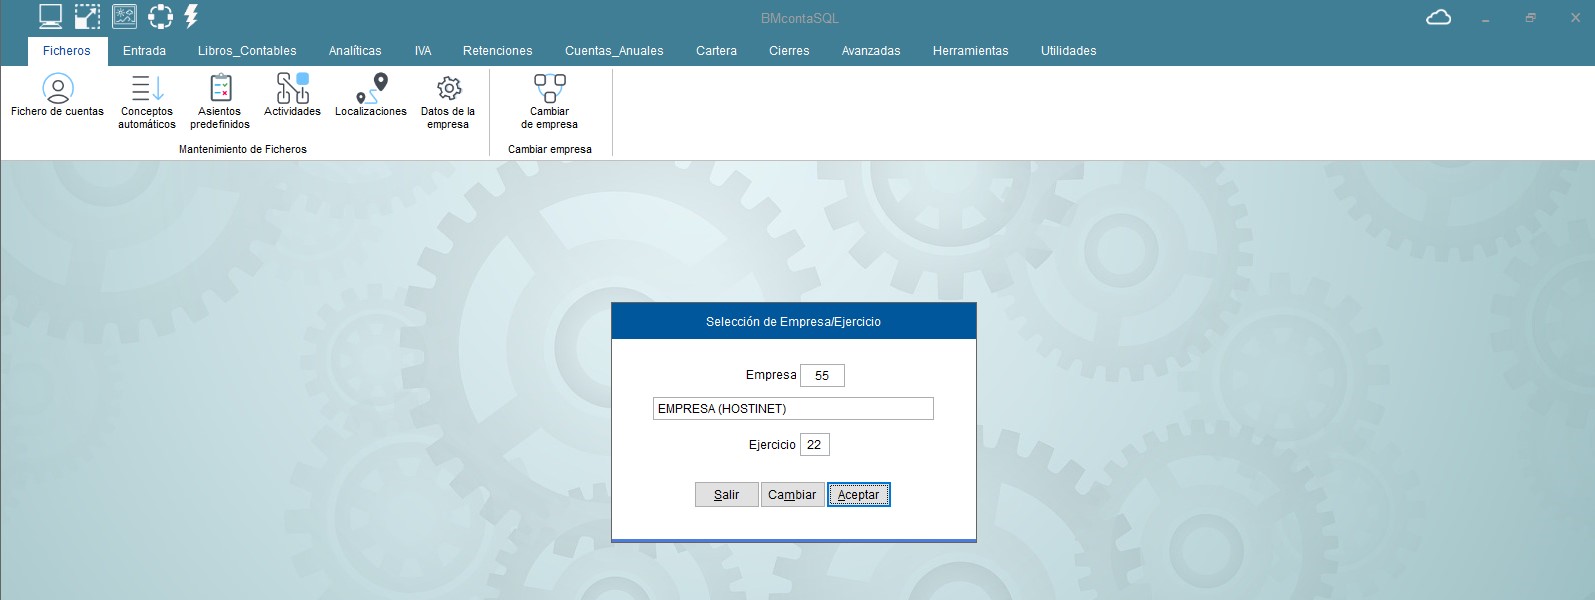This screenshot has height=600, width=1595.
Task: Select the IVA ribbon tab
Action: tap(423, 51)
